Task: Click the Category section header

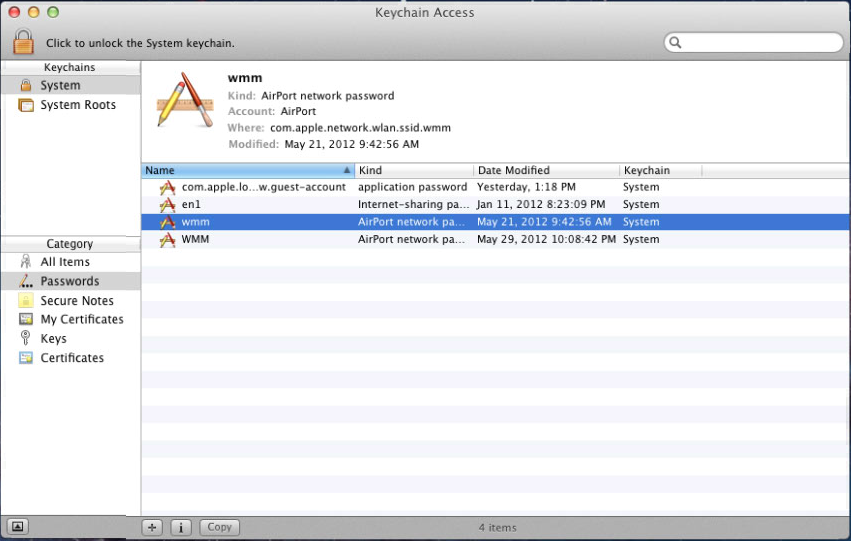Action: [x=71, y=244]
